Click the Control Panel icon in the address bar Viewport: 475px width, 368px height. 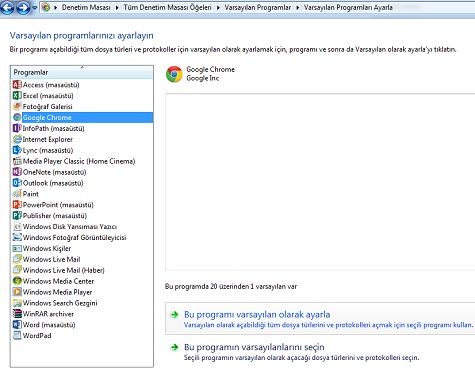point(46,7)
